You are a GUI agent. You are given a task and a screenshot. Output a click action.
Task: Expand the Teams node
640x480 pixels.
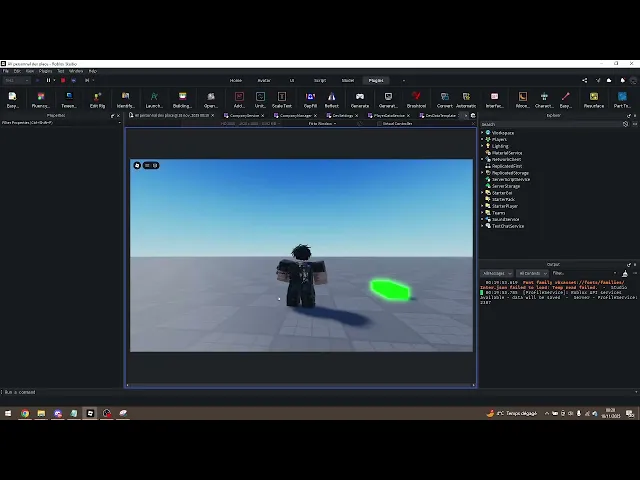pos(482,213)
